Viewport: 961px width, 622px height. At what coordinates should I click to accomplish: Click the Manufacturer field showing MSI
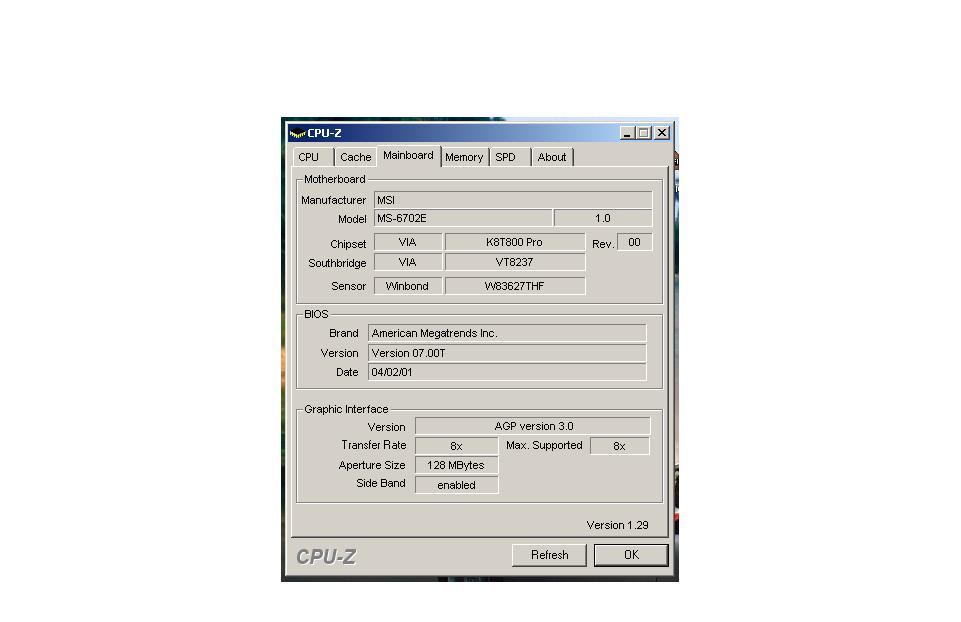pos(513,200)
